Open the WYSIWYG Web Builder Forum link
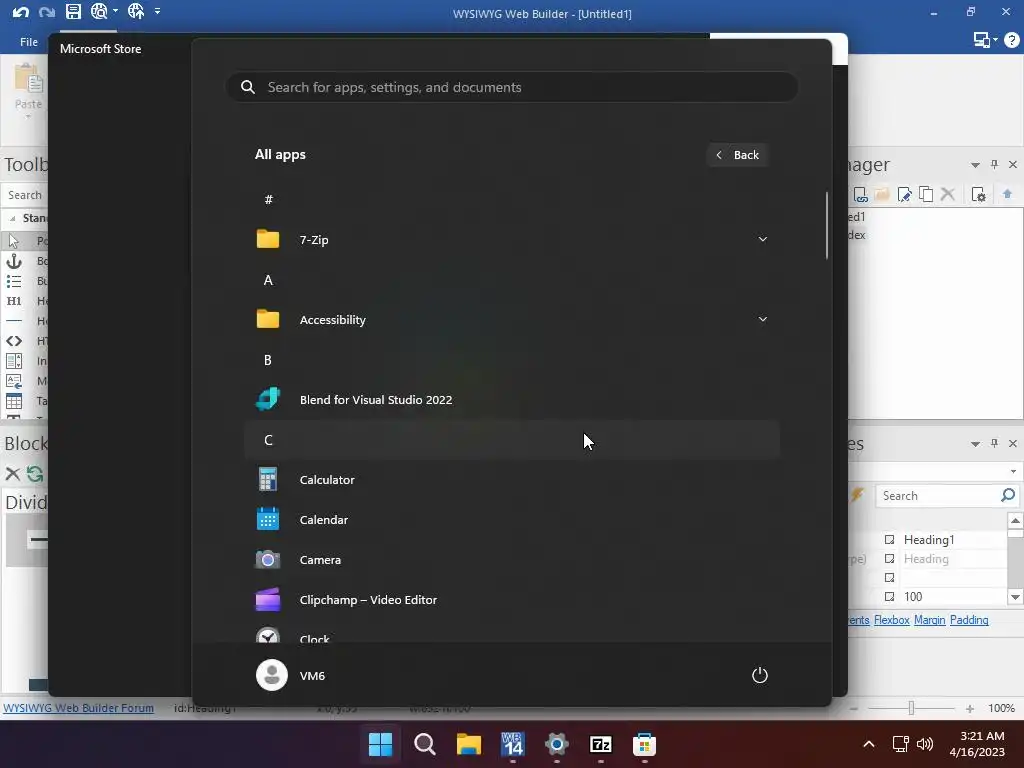Viewport: 1024px width, 768px height. 78,708
